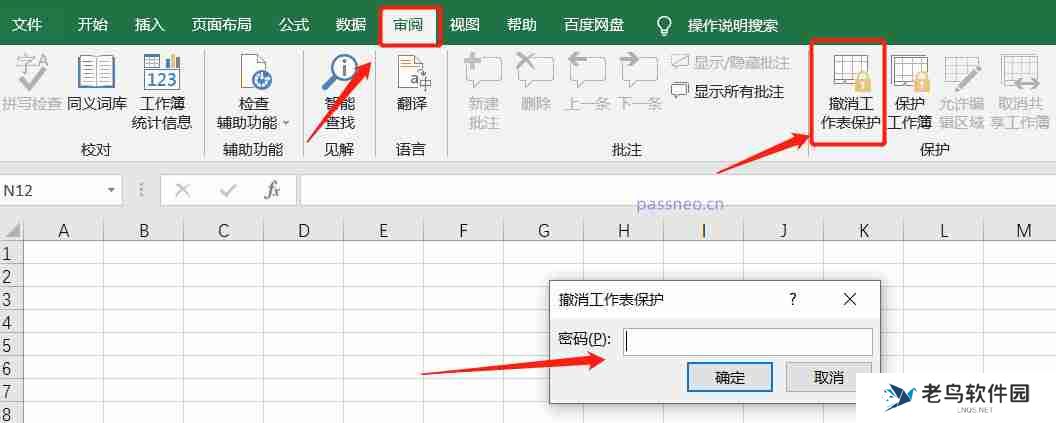Toggle 显示/隐藏批注
Viewport: 1056px width, 423px height.
coord(730,63)
